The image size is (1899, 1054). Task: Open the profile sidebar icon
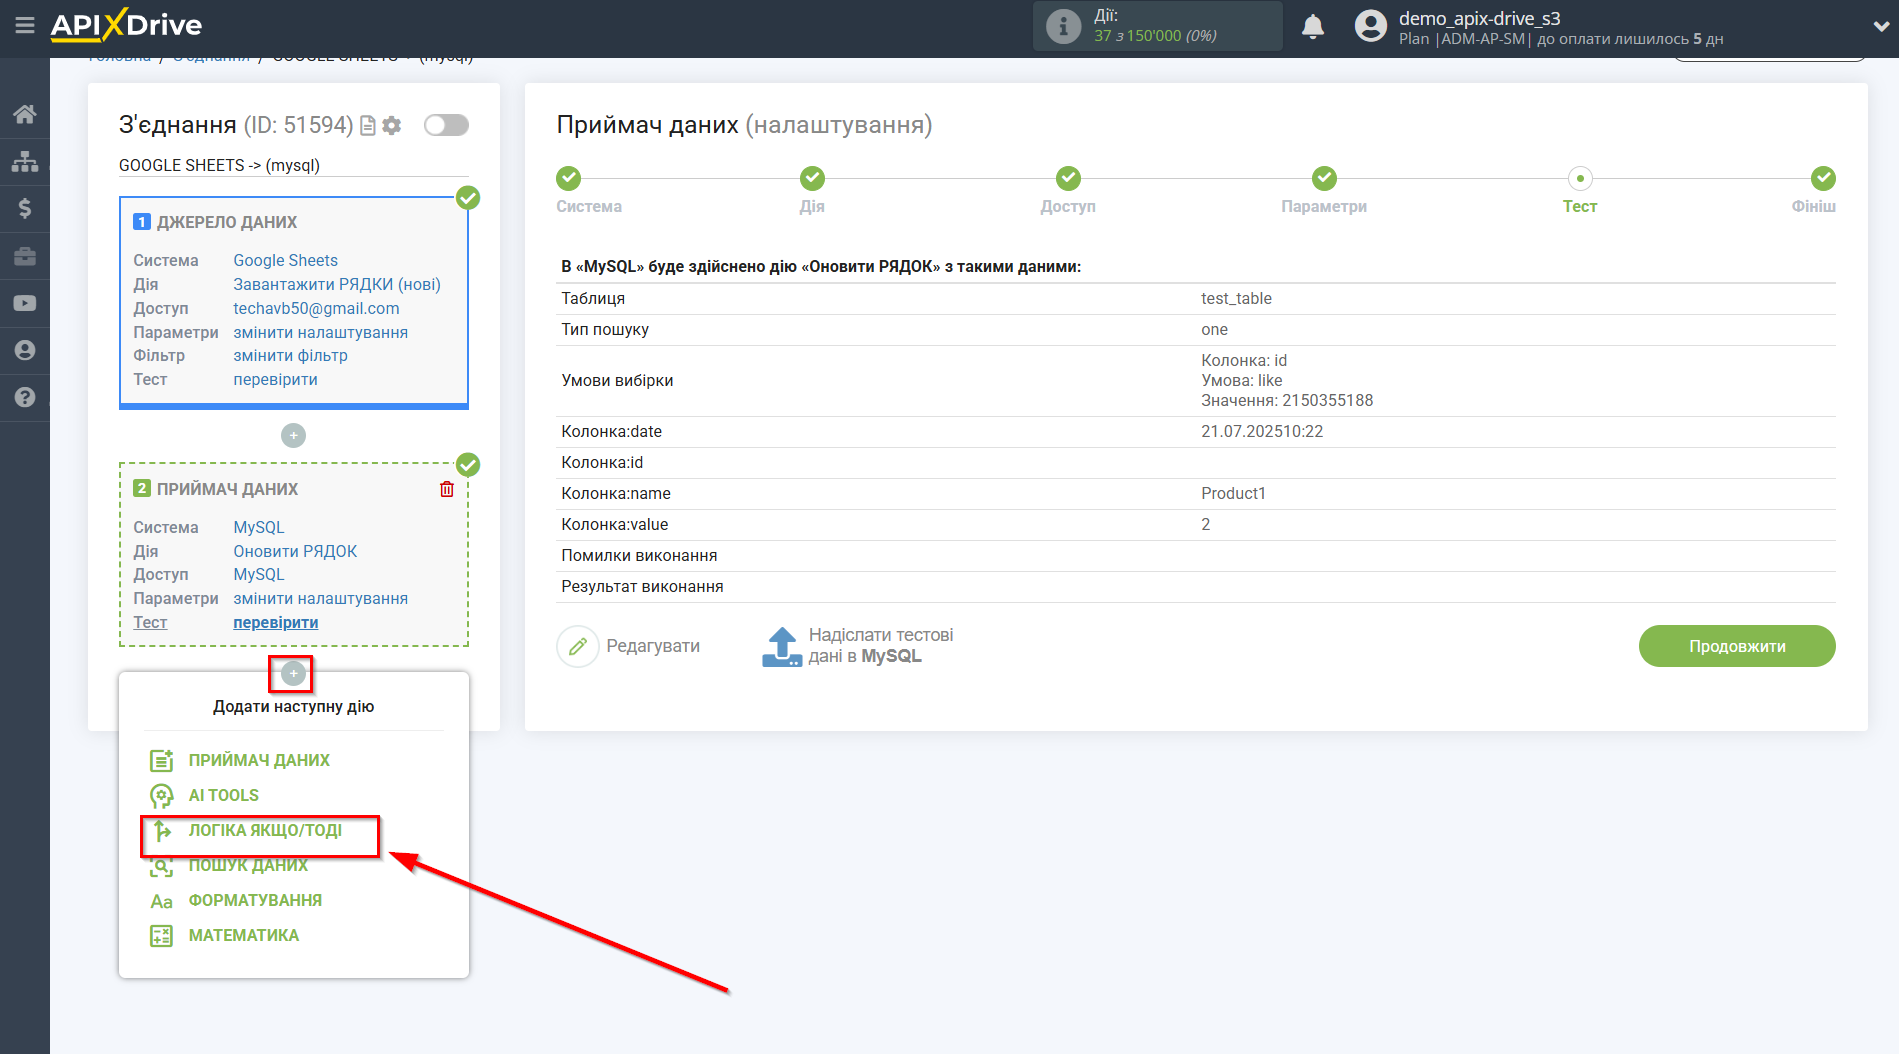pos(25,350)
